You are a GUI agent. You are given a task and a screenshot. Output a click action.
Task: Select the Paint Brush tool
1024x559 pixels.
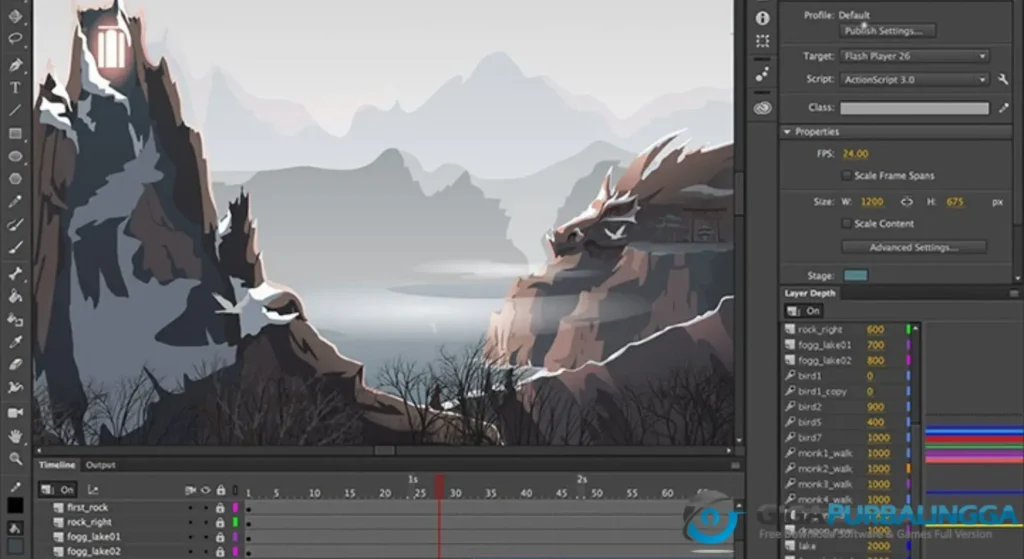pyautogui.click(x=14, y=224)
